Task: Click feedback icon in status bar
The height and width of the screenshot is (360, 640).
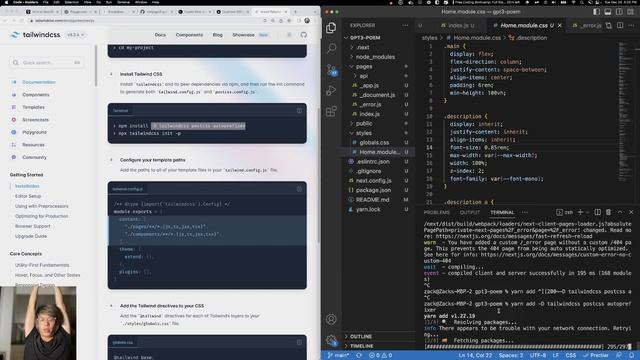Action: 620,356
